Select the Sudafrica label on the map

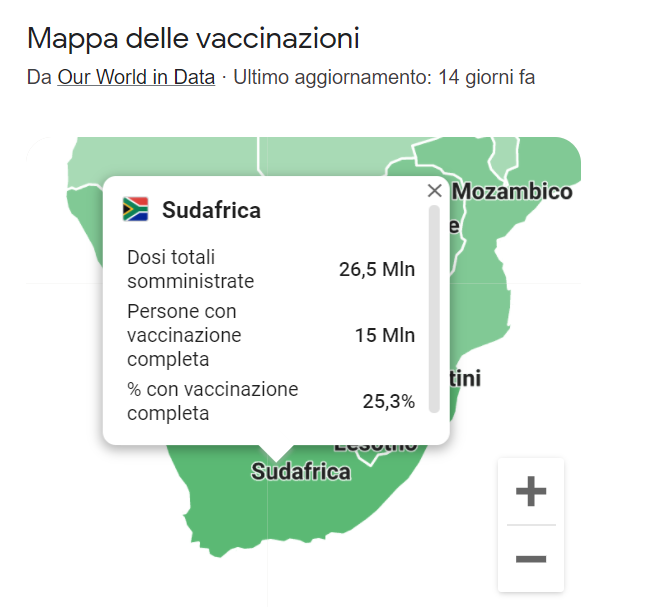(x=301, y=472)
